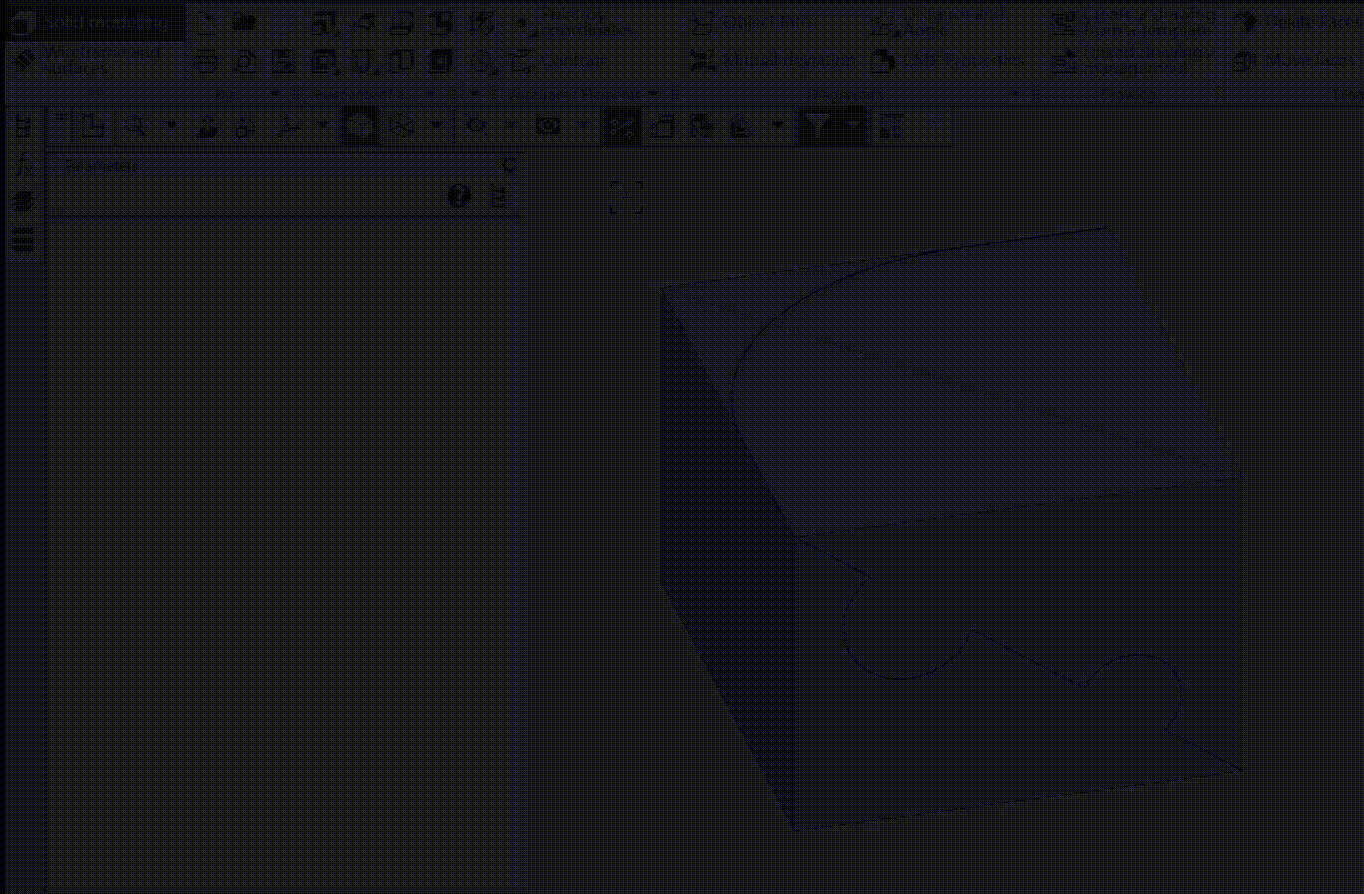Click the print icon in the ribbon
1364x894 pixels.
tap(205, 62)
